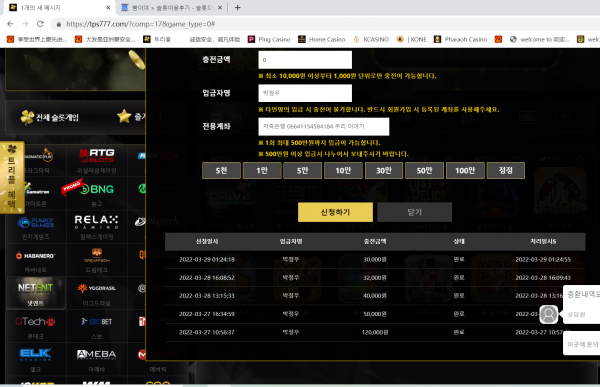Viewport: 600px width, 387px height.
Task: Select the NetEnt provider tile
Action: pos(35,293)
